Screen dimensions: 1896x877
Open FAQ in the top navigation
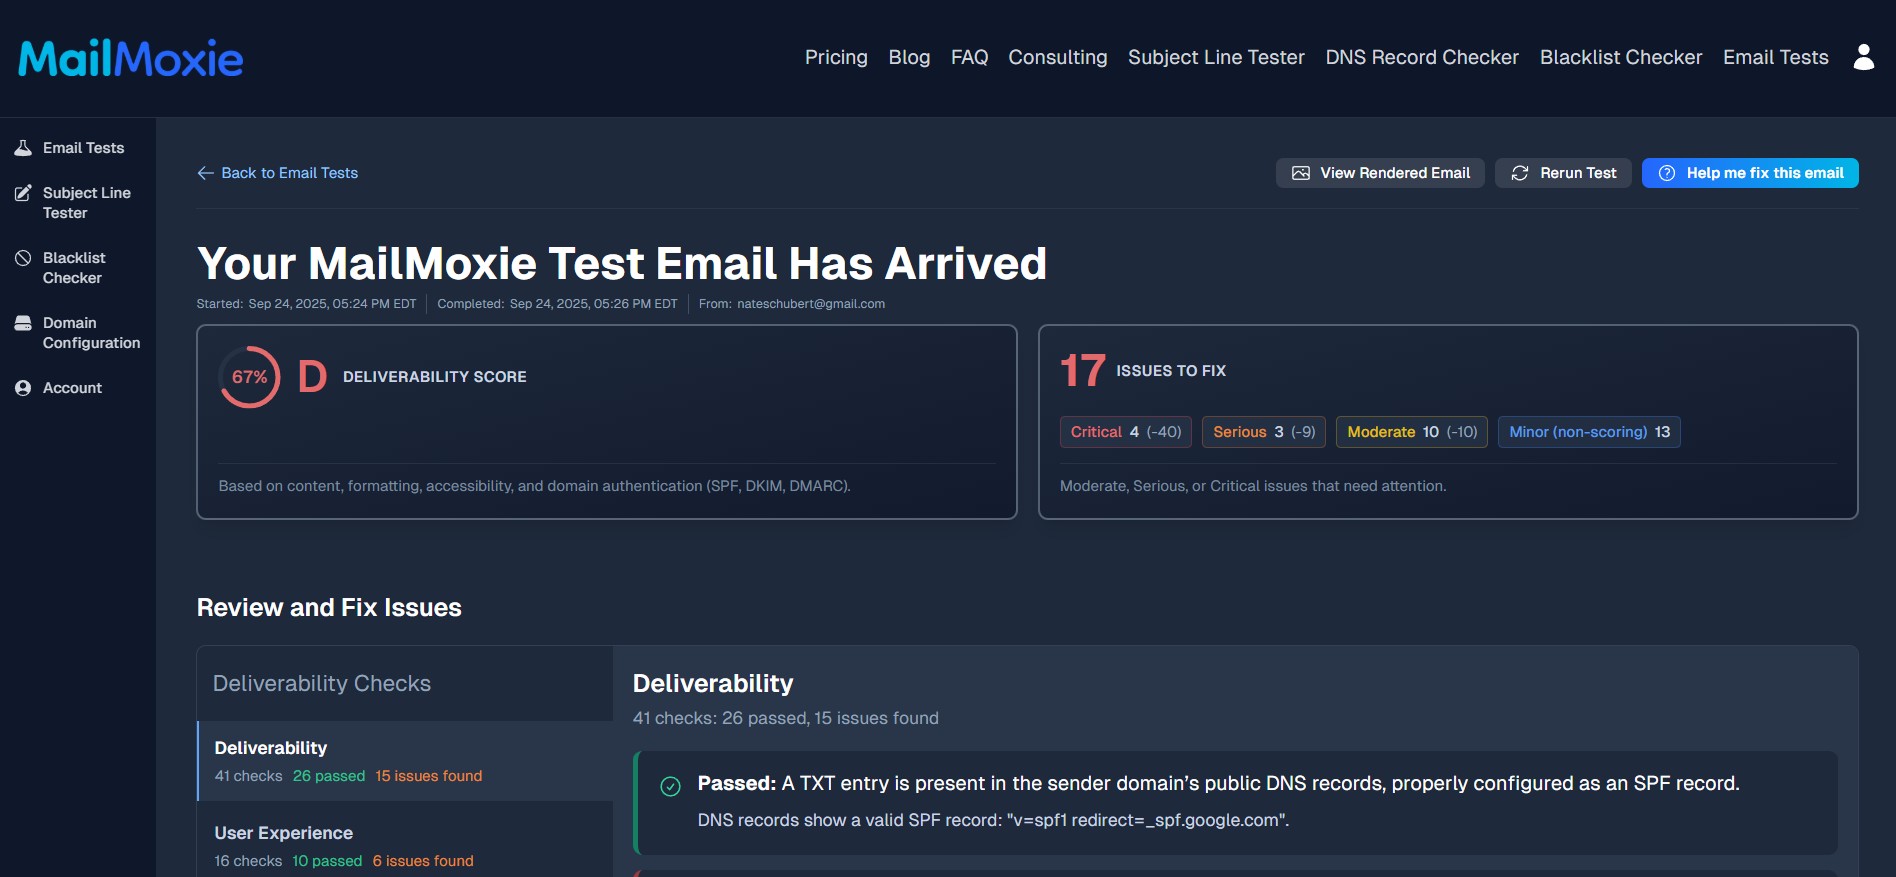[969, 57]
